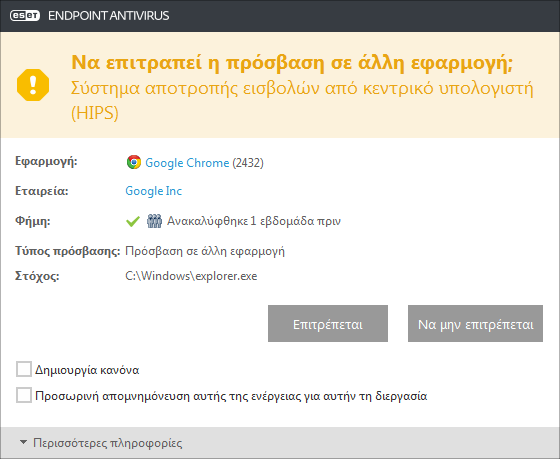Click the Φήμη: label
This screenshot has width=560, height=459.
coord(32,221)
